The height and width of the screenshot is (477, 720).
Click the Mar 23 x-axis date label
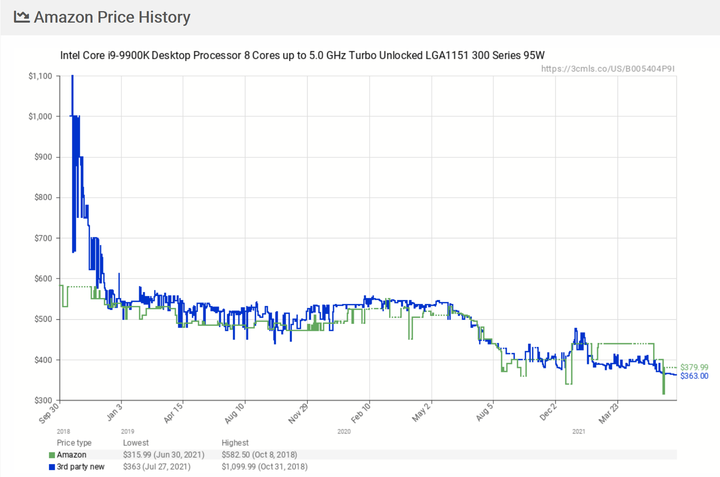(608, 413)
